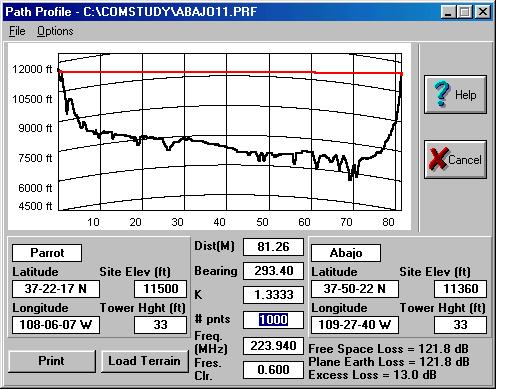Open the Options menu
This screenshot has height=389, width=512.
point(55,31)
